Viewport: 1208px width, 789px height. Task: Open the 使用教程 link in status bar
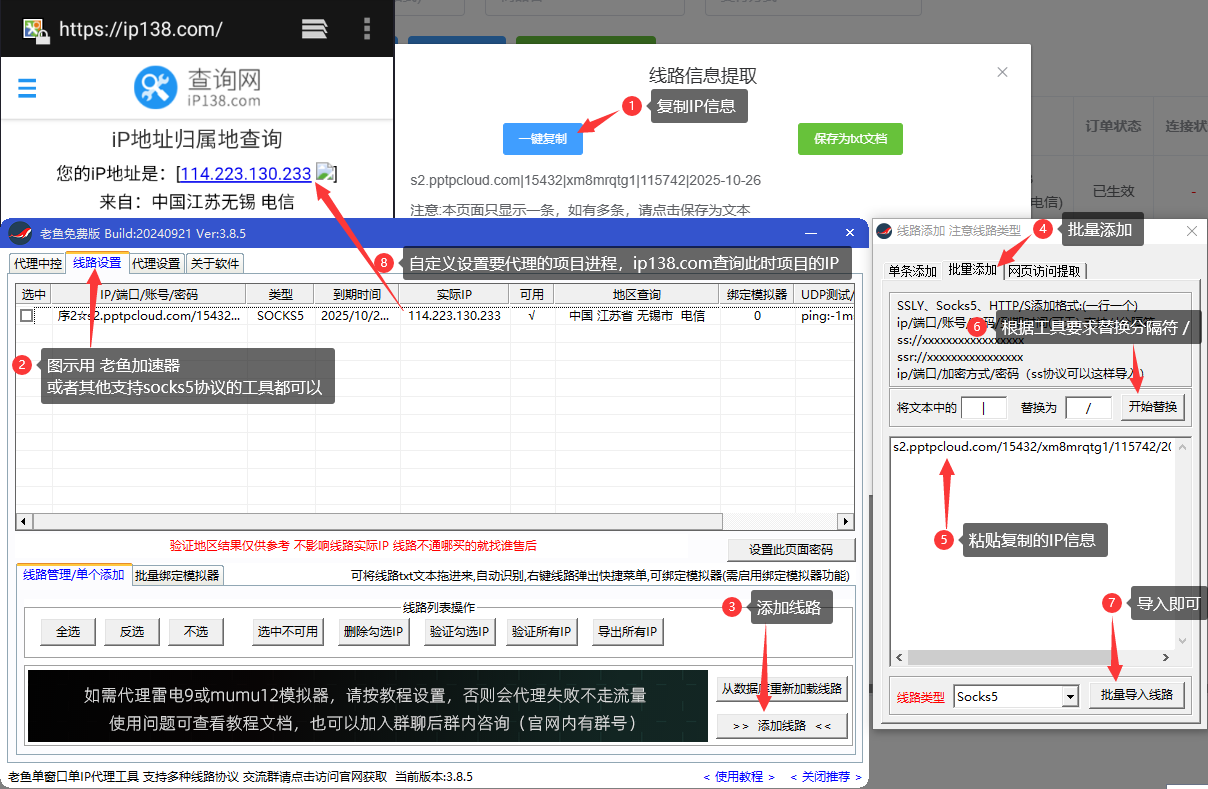(739, 776)
